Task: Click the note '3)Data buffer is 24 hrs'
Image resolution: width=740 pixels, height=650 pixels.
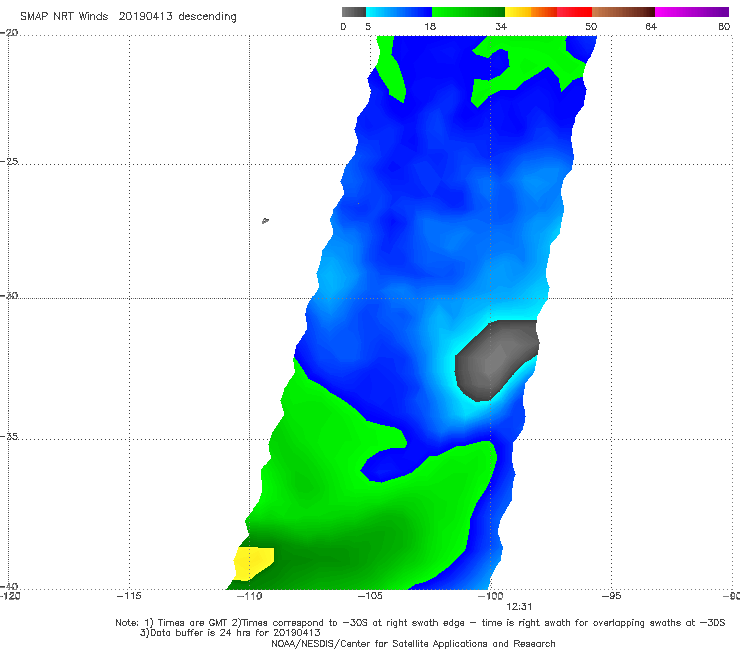Action: click(x=230, y=633)
